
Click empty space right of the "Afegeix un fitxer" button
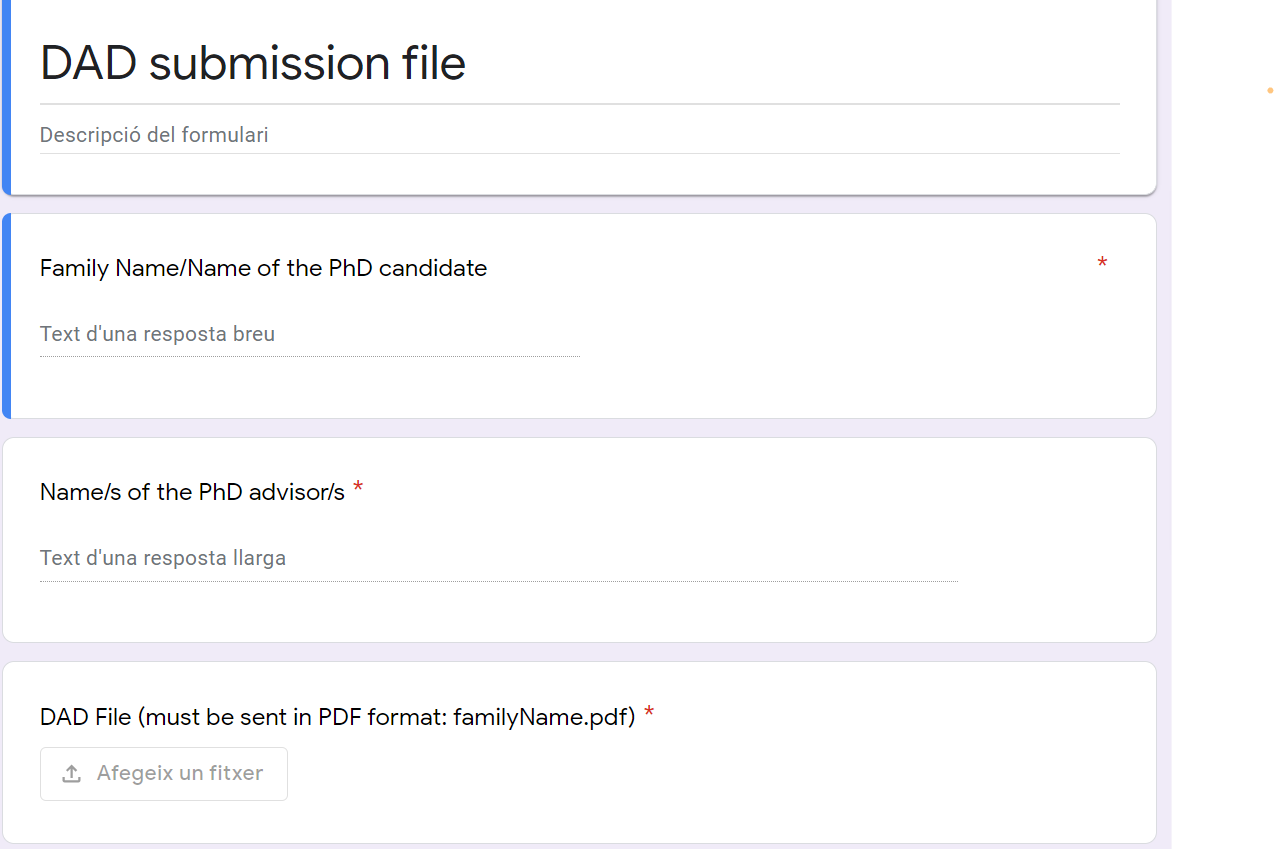(700, 774)
